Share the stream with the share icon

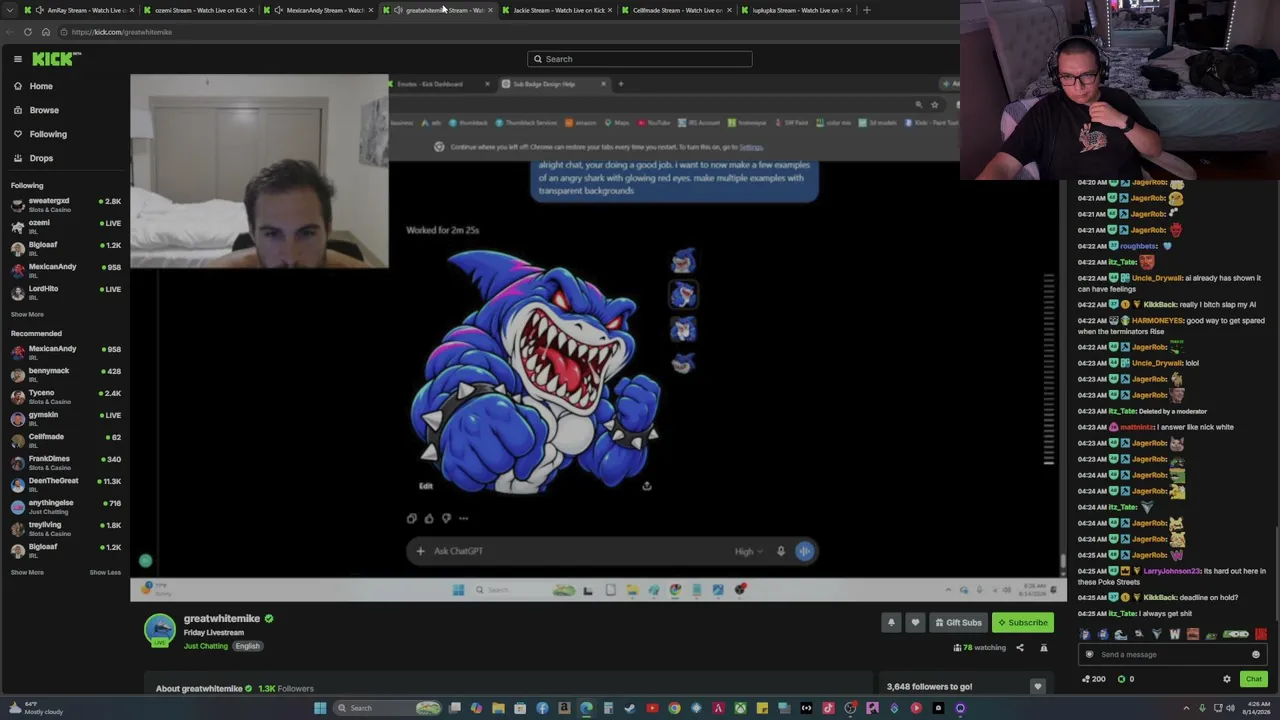click(1020, 648)
